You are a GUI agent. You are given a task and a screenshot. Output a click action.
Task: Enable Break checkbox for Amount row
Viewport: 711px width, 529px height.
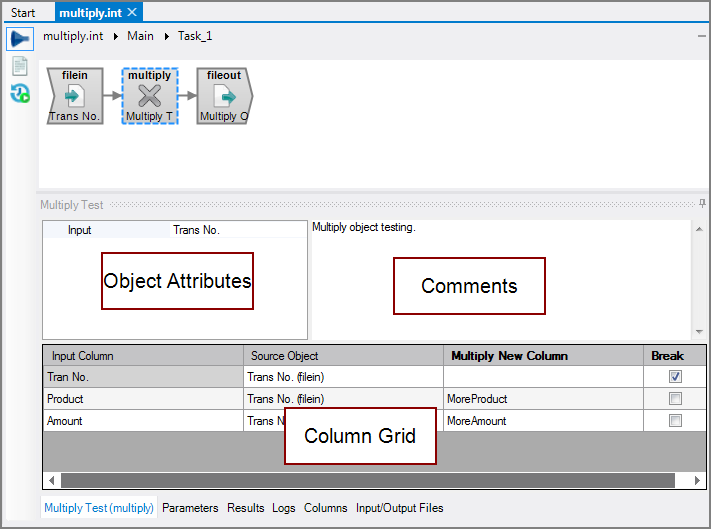click(675, 421)
